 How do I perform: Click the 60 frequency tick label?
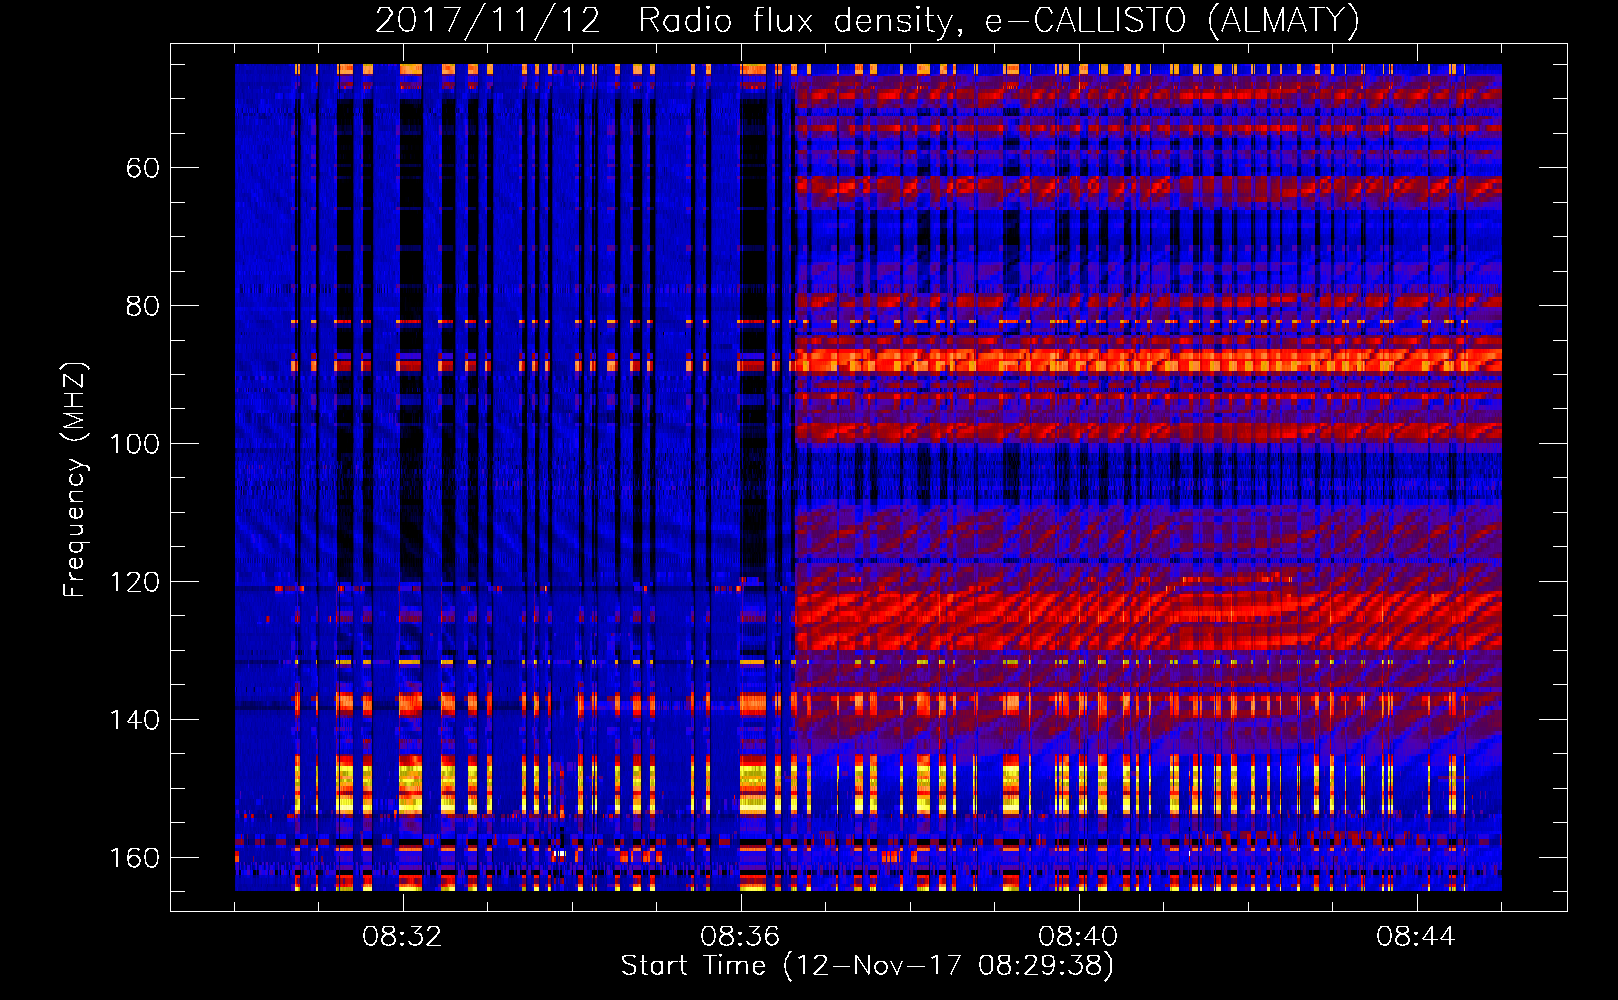pyautogui.click(x=142, y=167)
